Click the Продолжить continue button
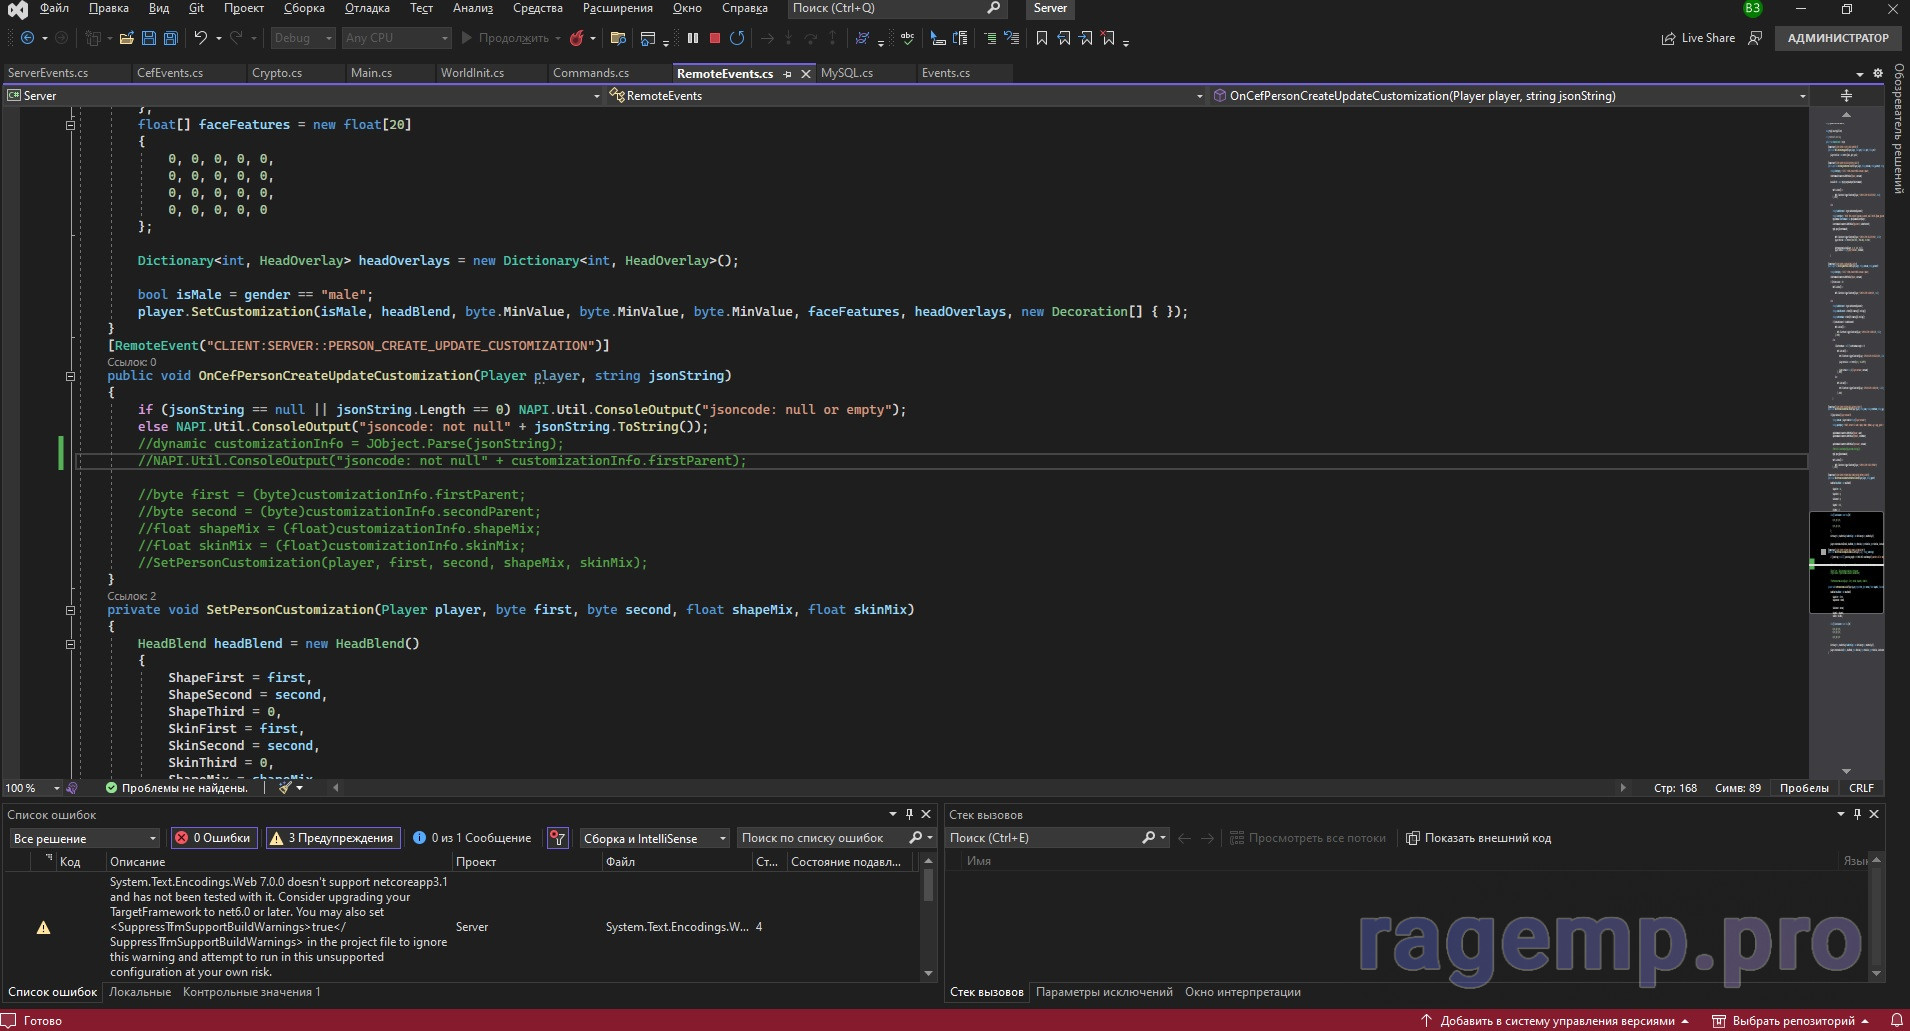 tap(505, 38)
